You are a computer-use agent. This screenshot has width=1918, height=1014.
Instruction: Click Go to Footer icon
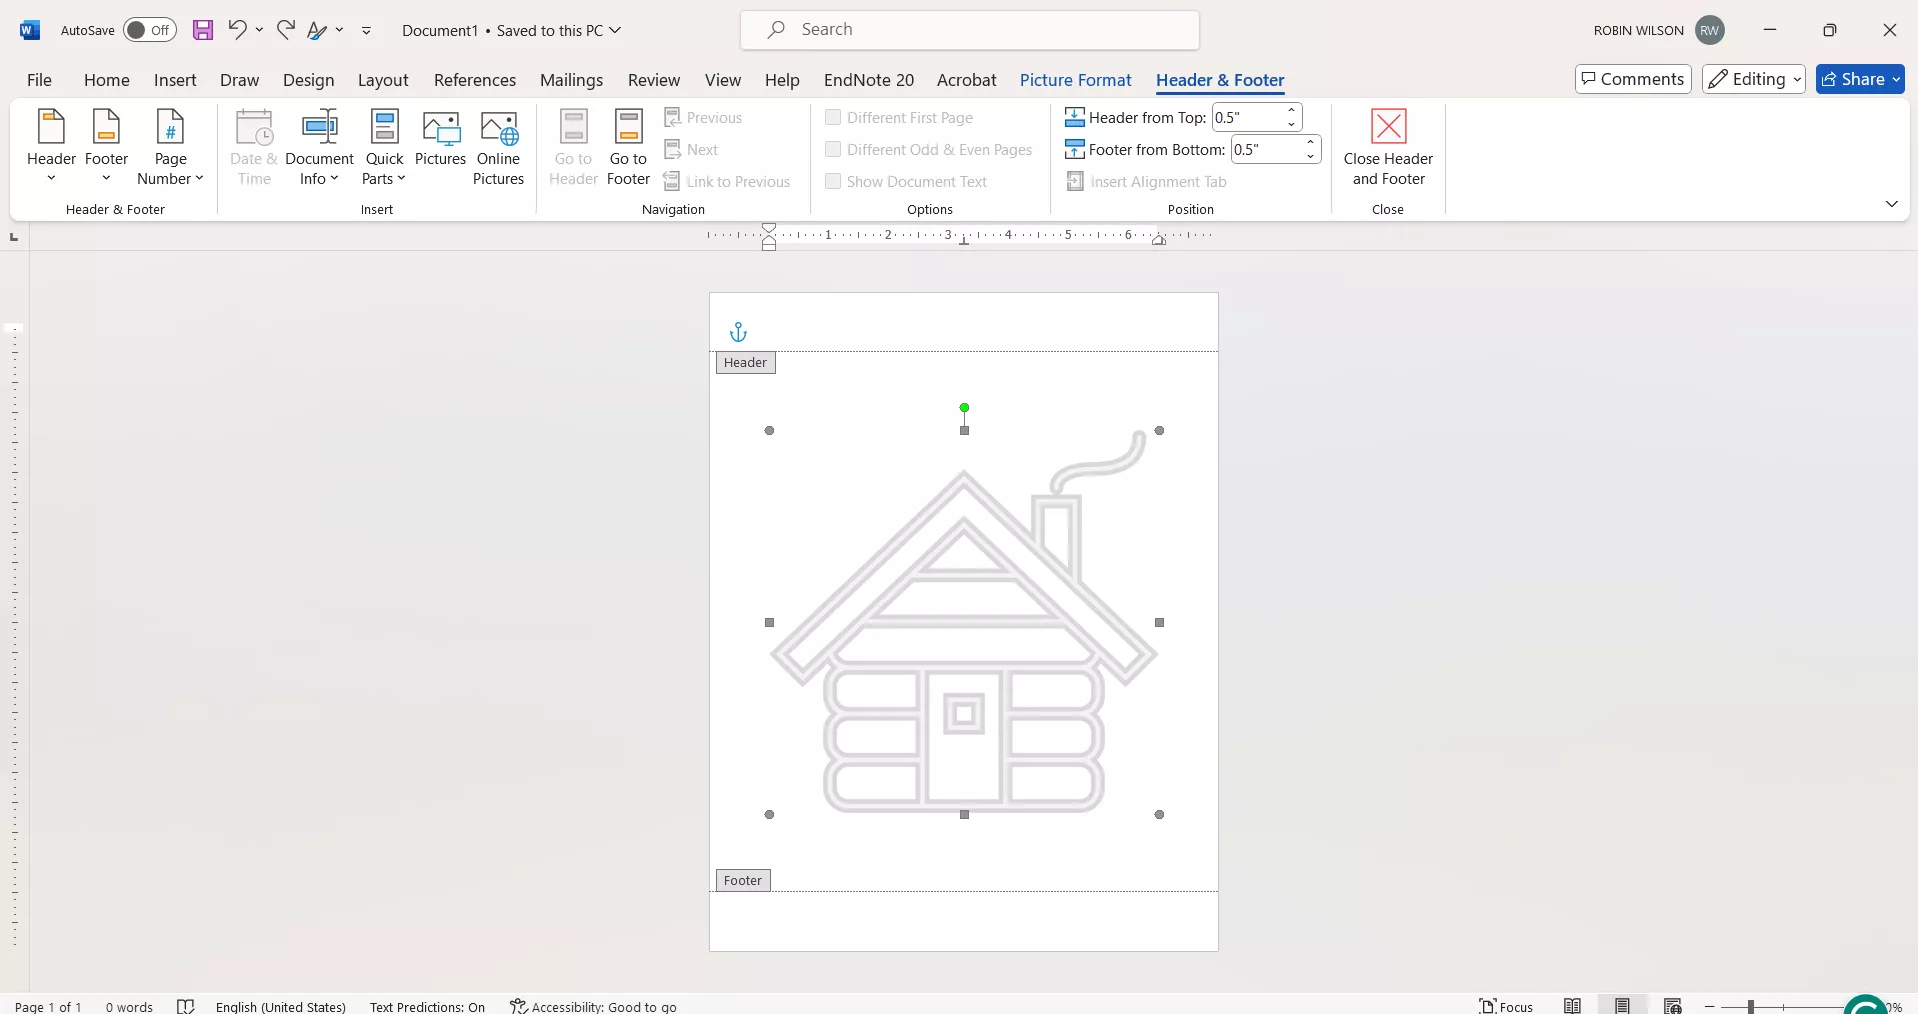[x=628, y=148]
